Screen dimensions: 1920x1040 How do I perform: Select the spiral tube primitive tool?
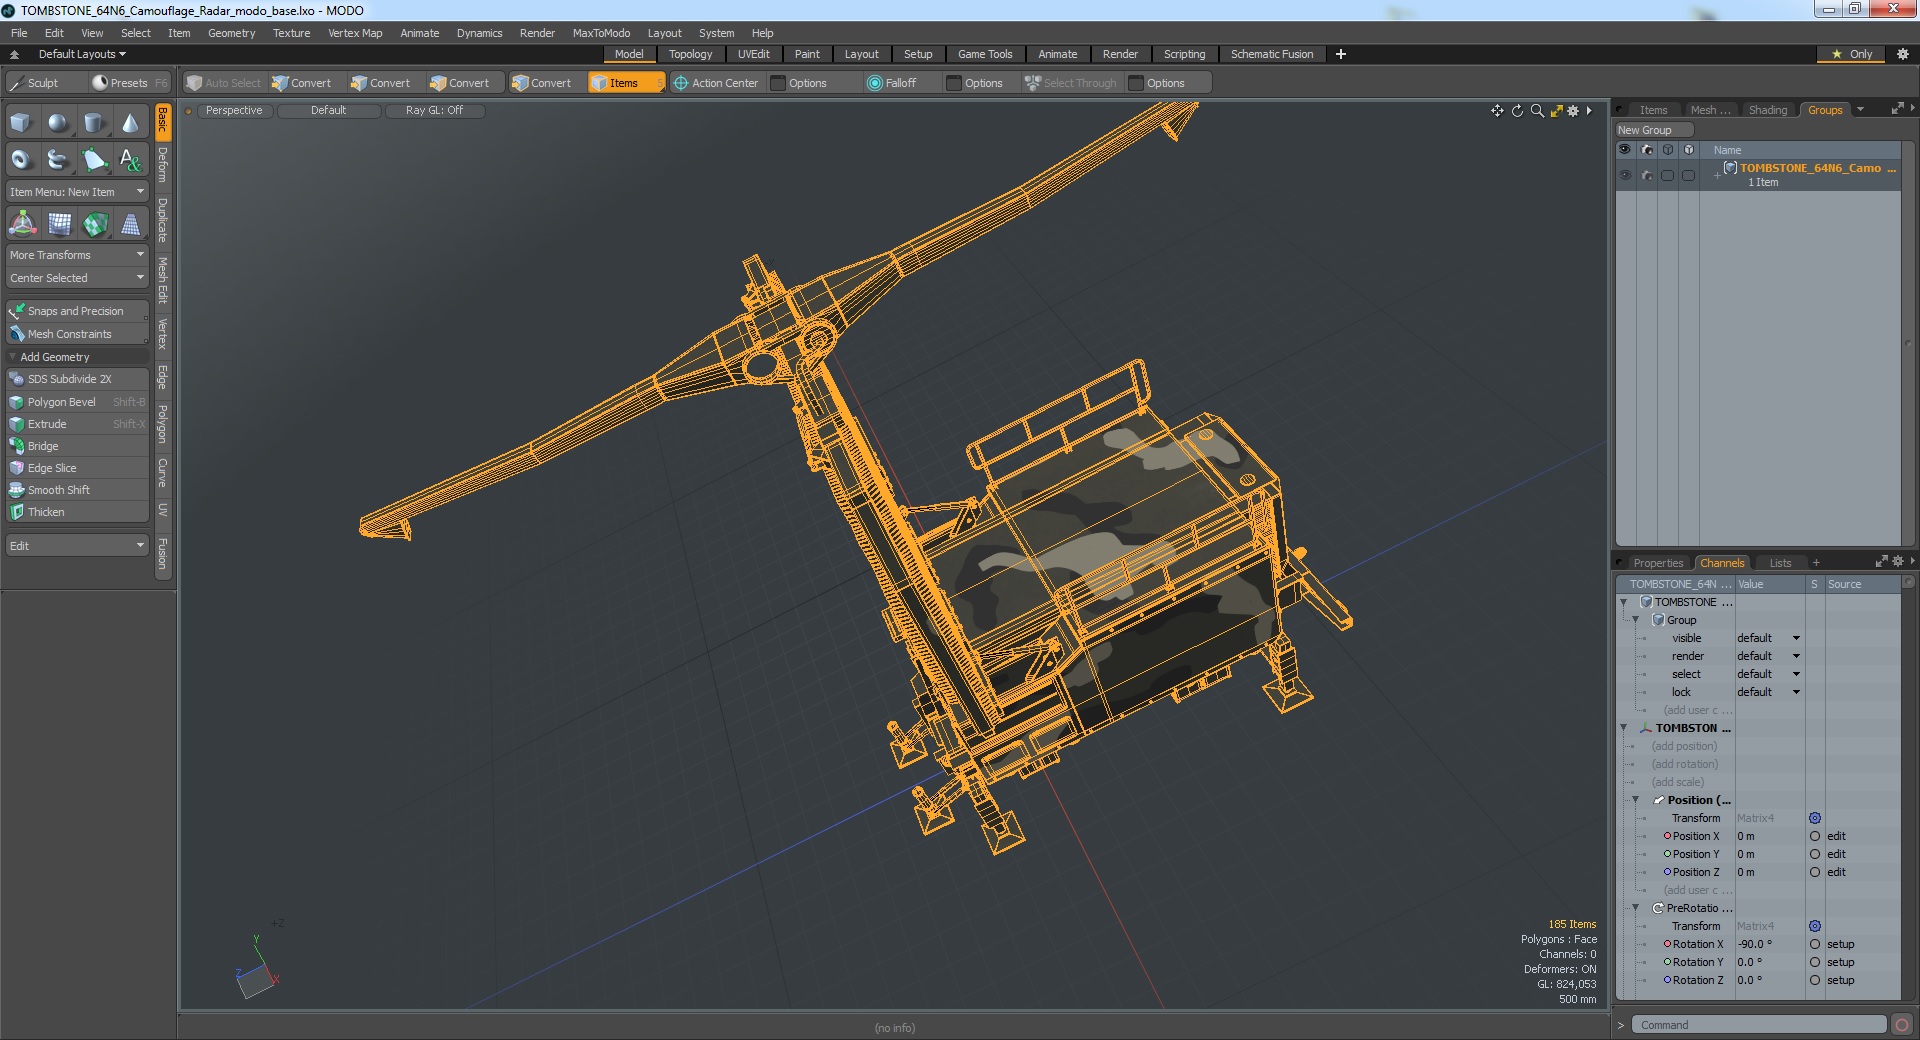click(58, 159)
